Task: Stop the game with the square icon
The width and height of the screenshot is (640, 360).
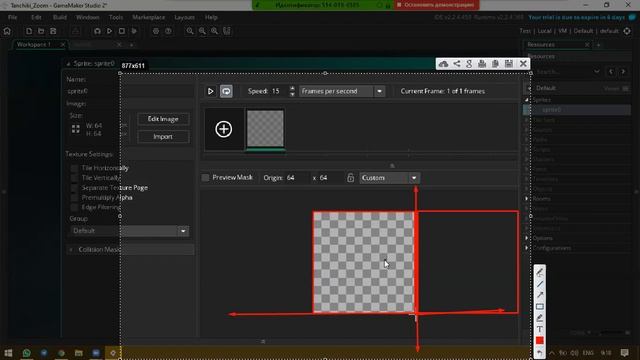Action: [122, 31]
